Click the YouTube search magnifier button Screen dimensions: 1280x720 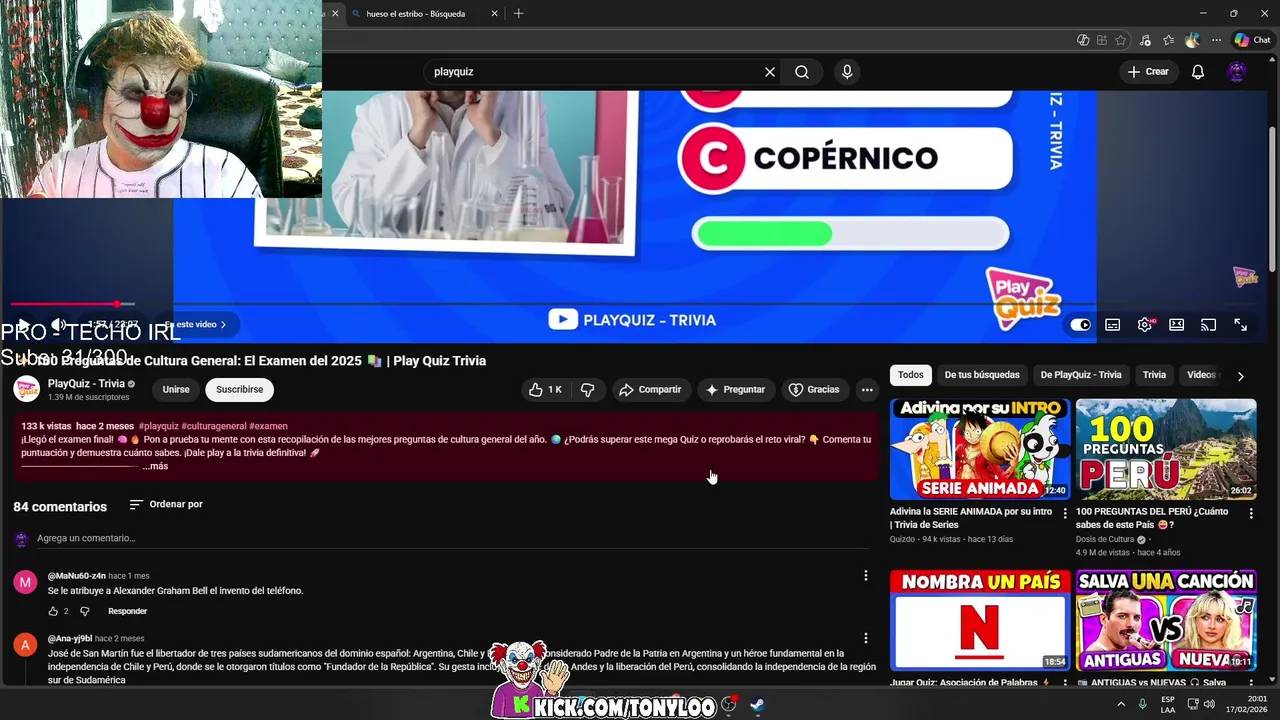point(802,72)
